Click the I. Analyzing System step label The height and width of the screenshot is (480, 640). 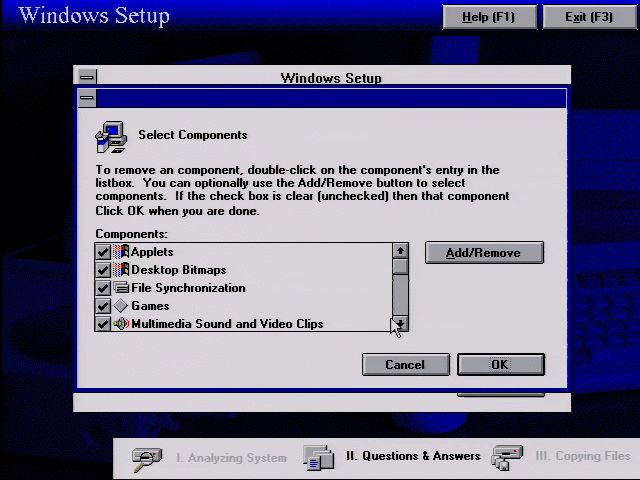(x=231, y=458)
